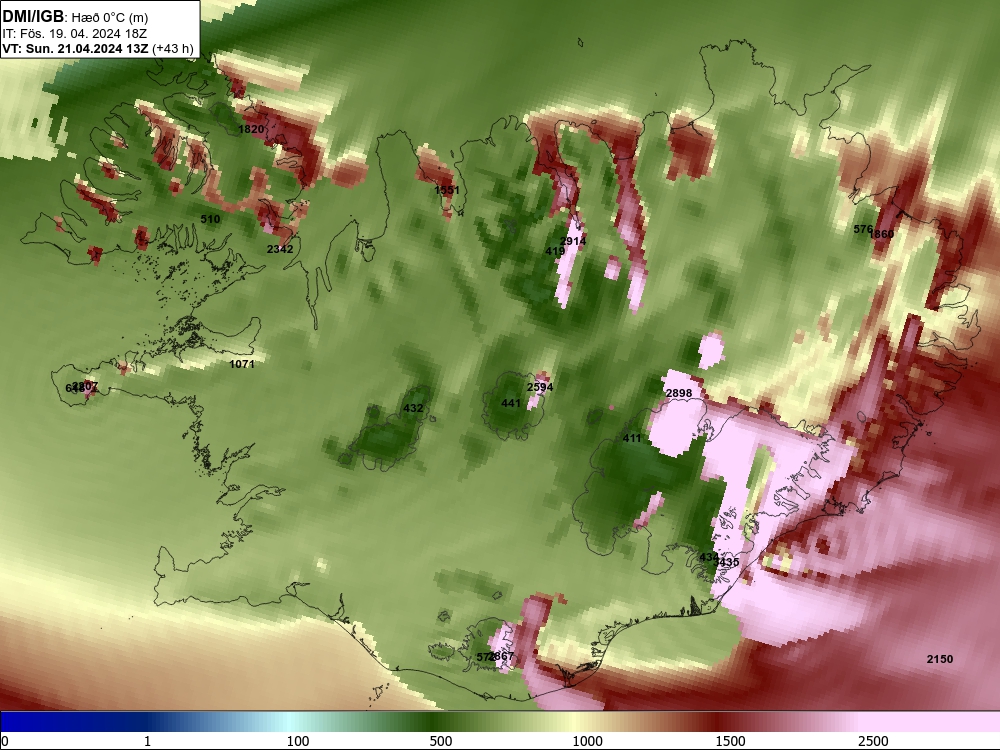Click the 100 label on the color scale
Viewport: 1000px width, 750px height.
(x=298, y=741)
